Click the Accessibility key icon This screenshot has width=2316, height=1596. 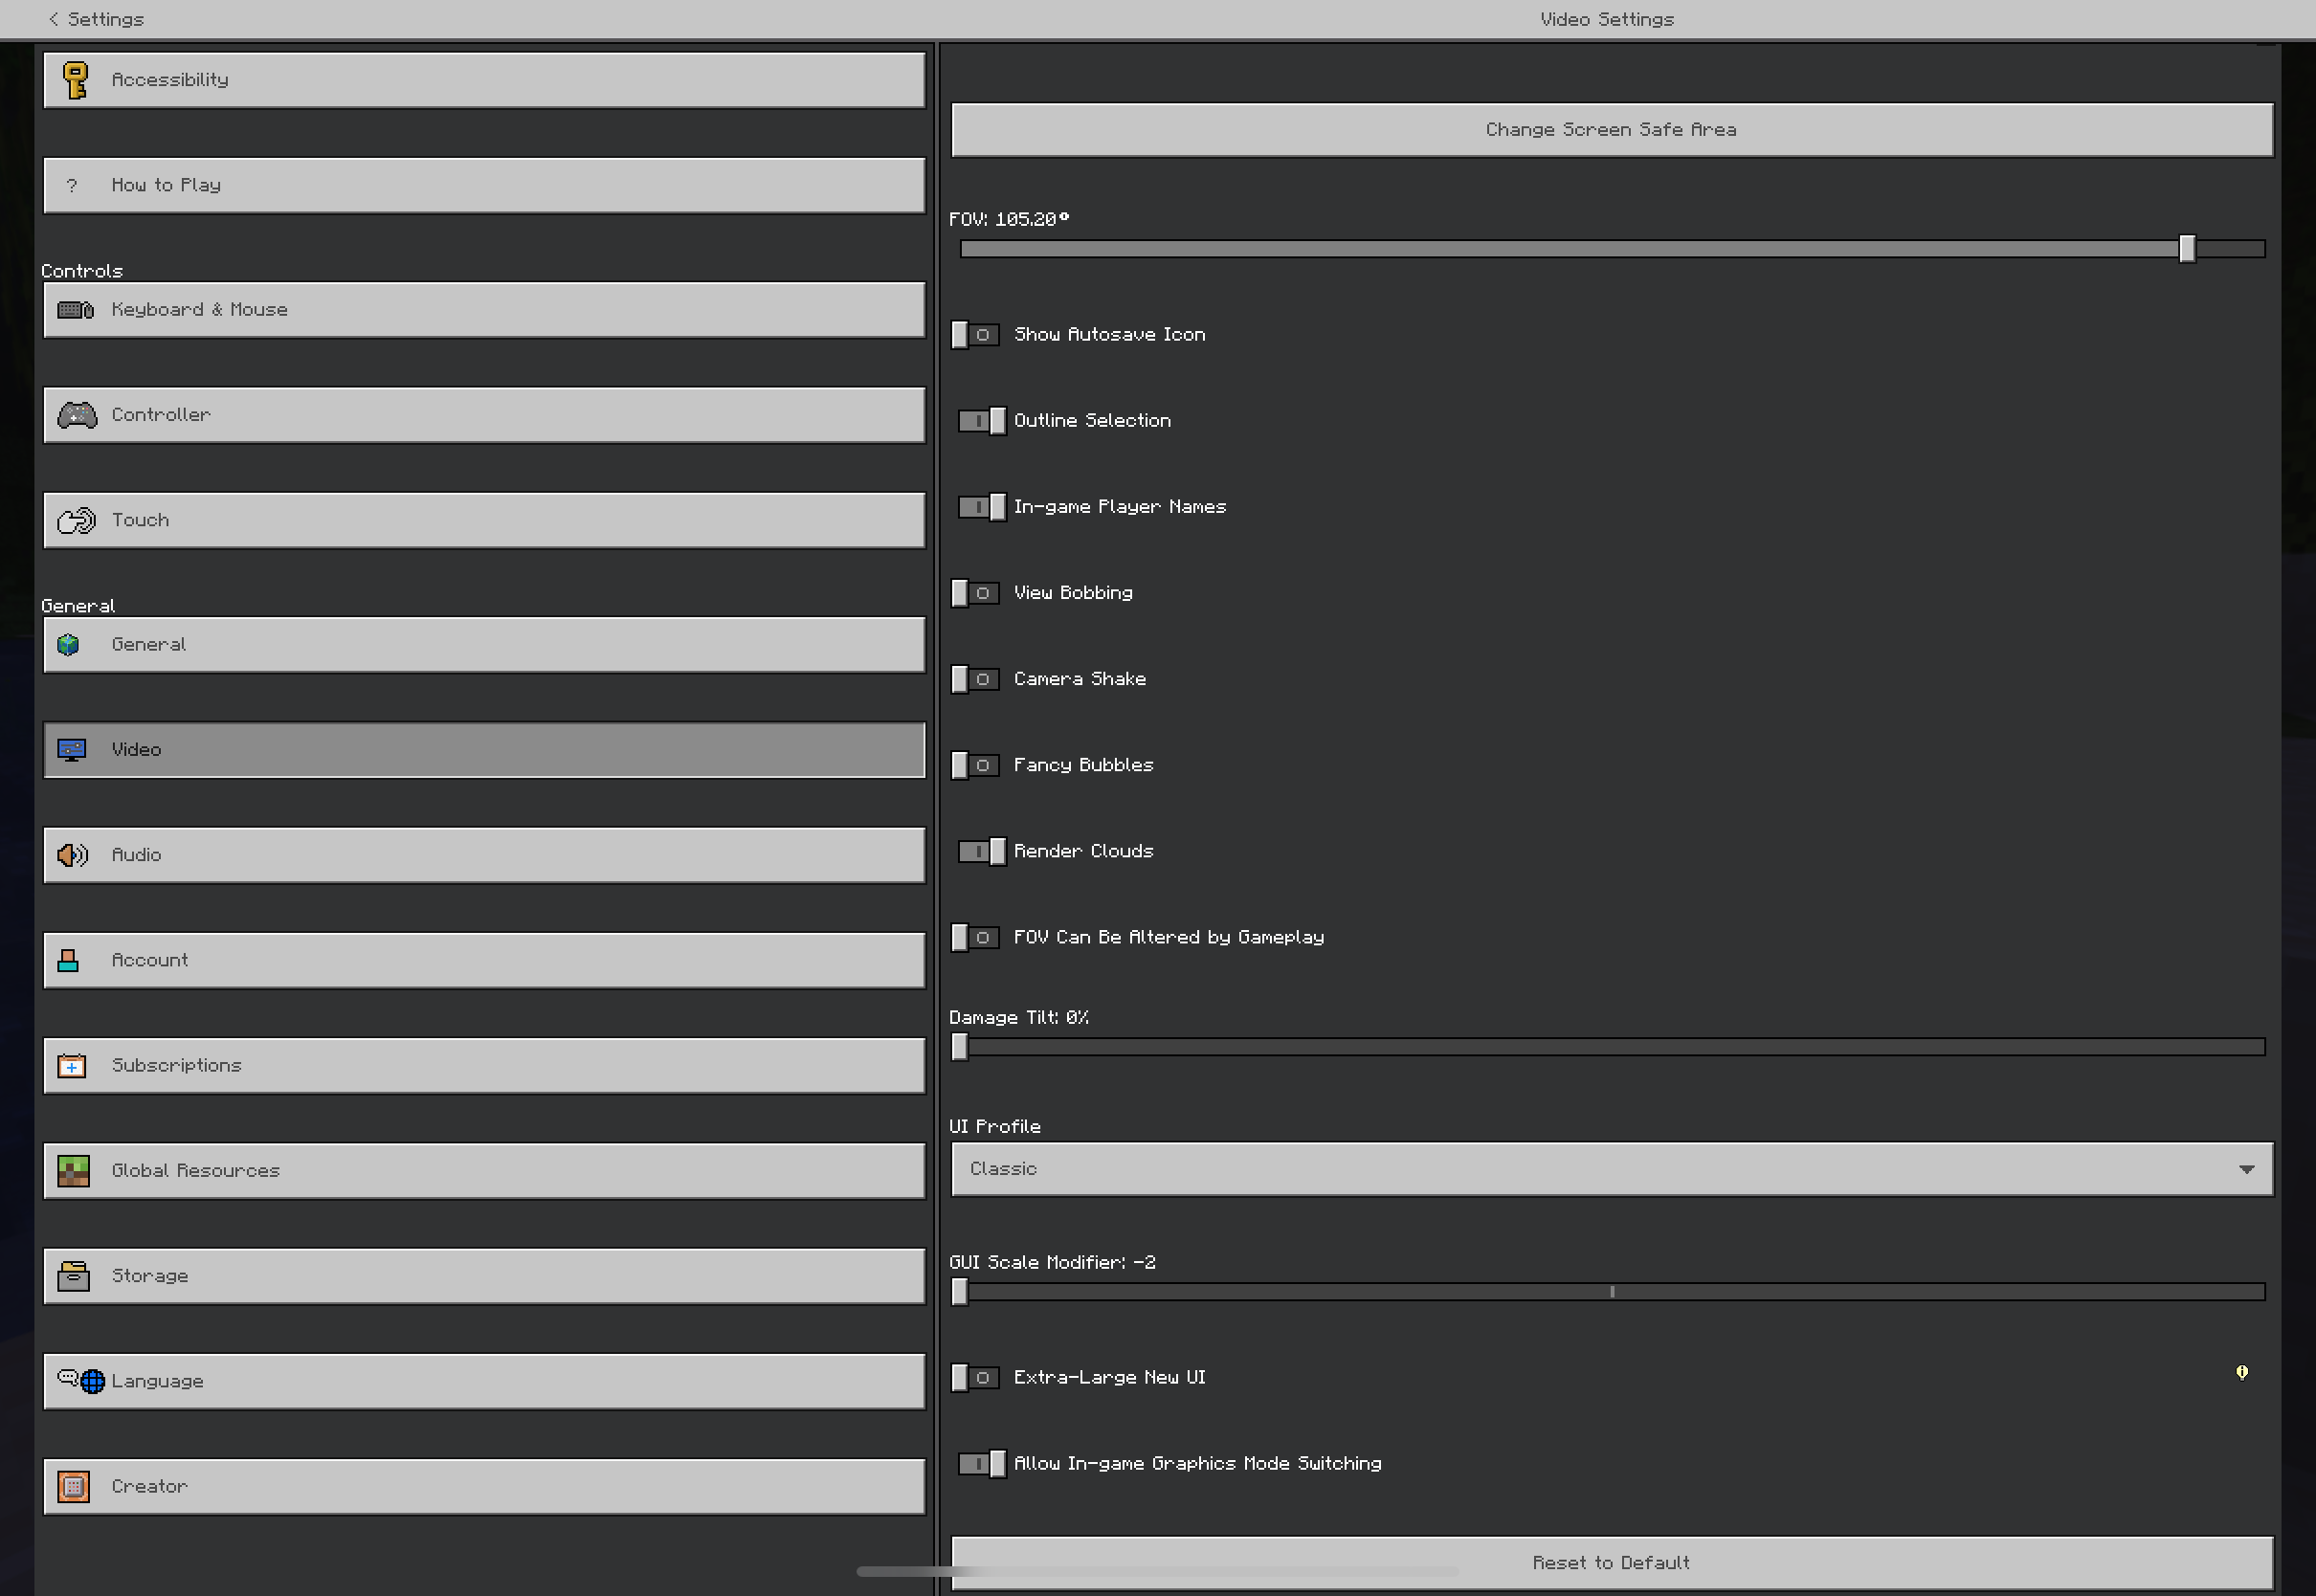click(x=75, y=80)
